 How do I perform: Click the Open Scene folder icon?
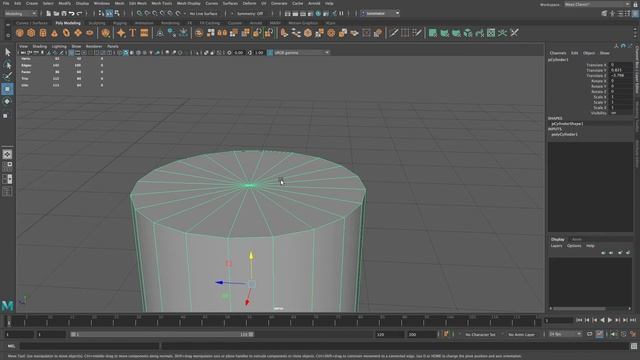(56, 13)
